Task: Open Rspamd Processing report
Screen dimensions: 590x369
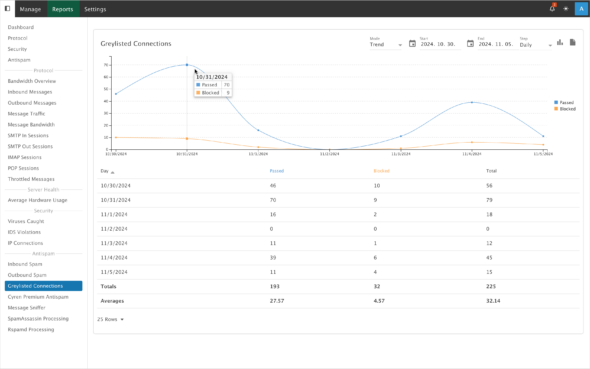Action: coord(31,330)
